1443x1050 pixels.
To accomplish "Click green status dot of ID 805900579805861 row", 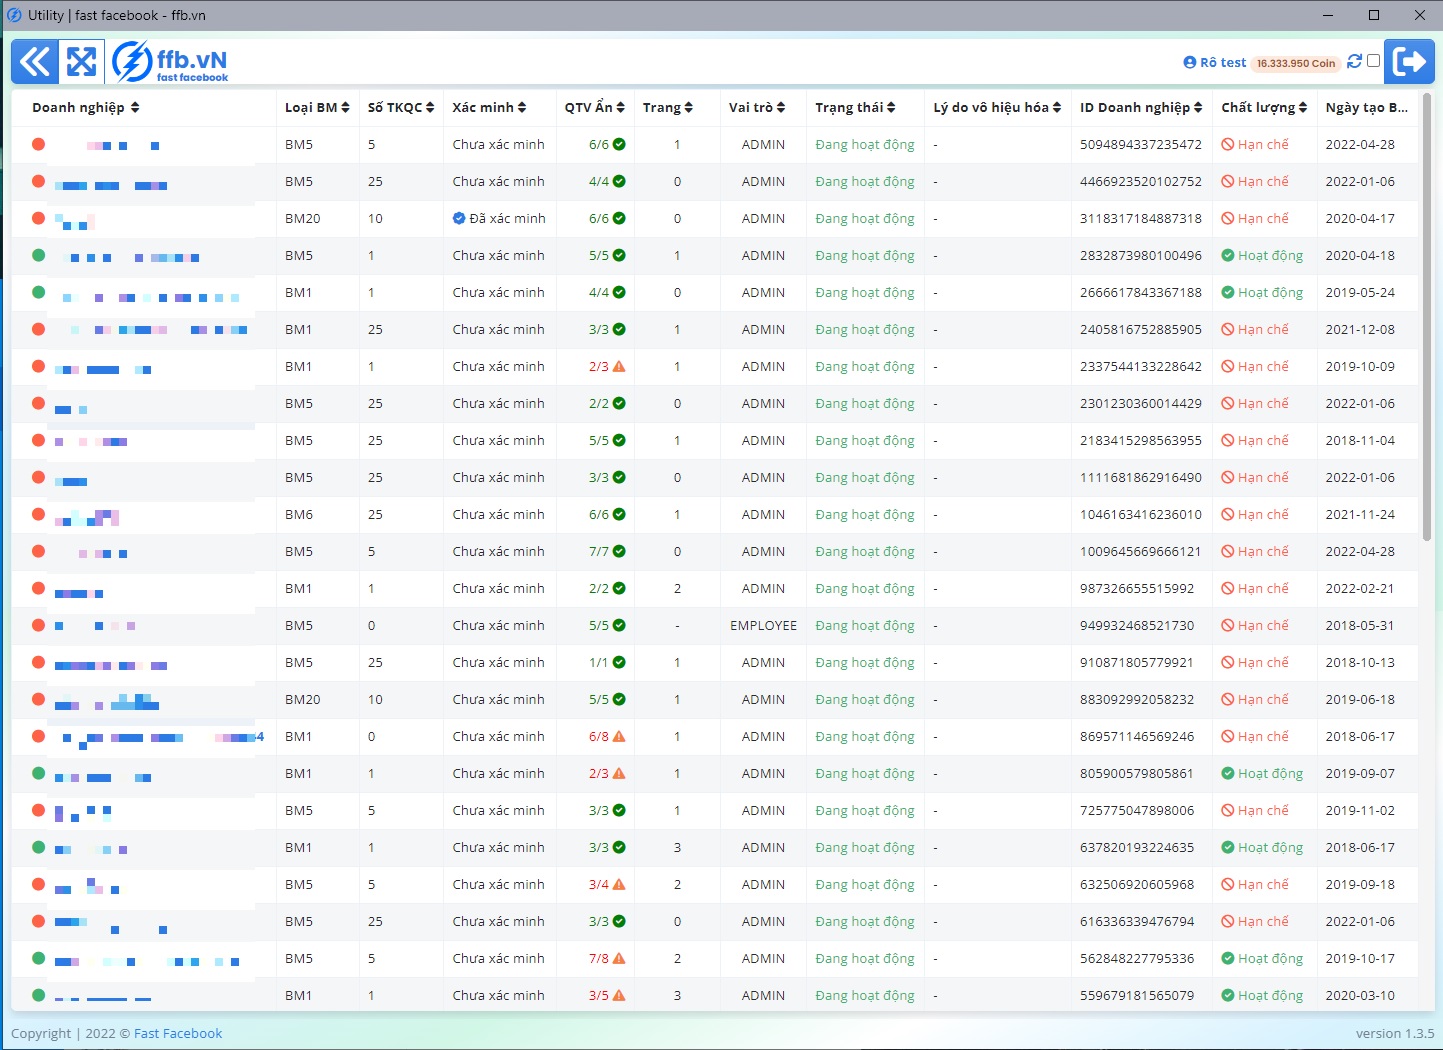I will pos(38,773).
